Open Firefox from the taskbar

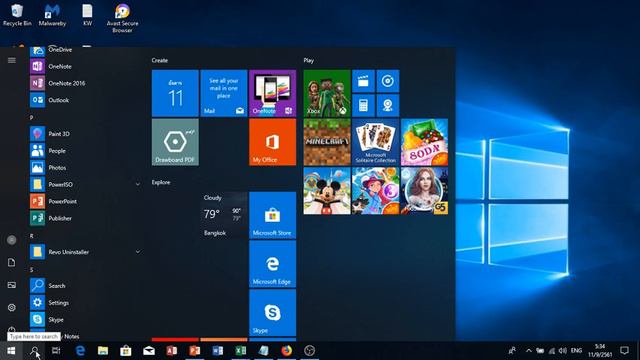pyautogui.click(x=287, y=351)
